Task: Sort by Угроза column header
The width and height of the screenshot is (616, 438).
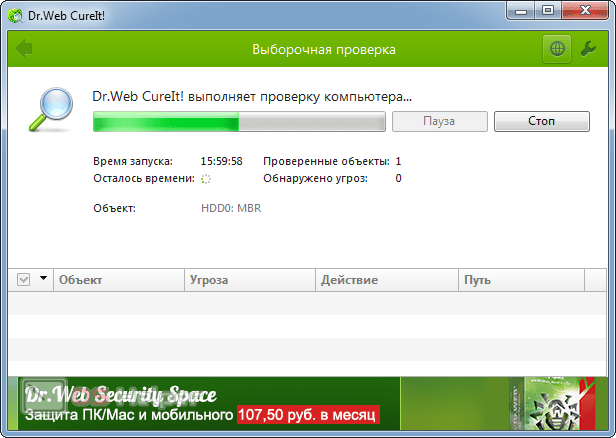Action: pos(250,280)
